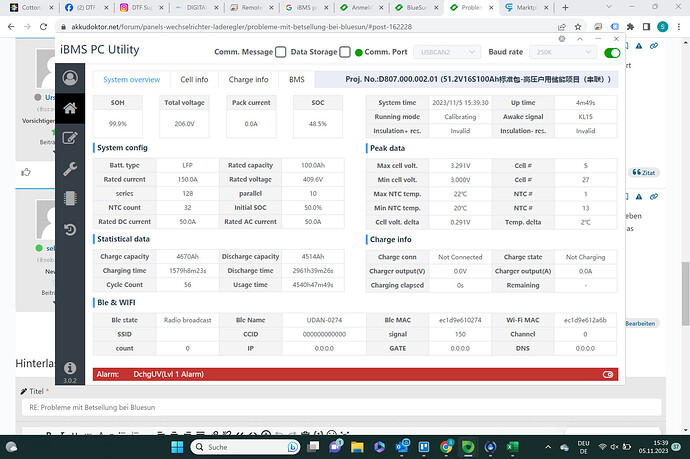Click the Bearbeiten link in forum
Screen dimensions: 690x459
[x=640, y=323]
